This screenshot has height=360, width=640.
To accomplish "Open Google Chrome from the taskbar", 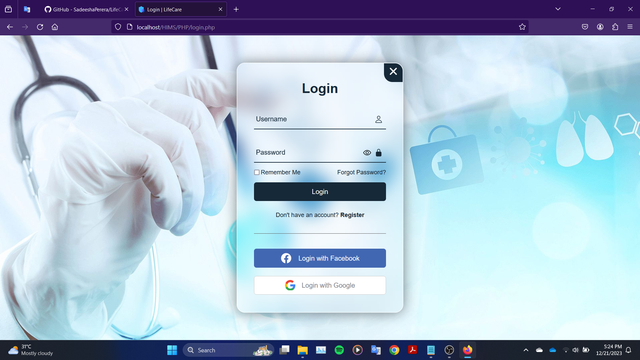I will [x=394, y=350].
